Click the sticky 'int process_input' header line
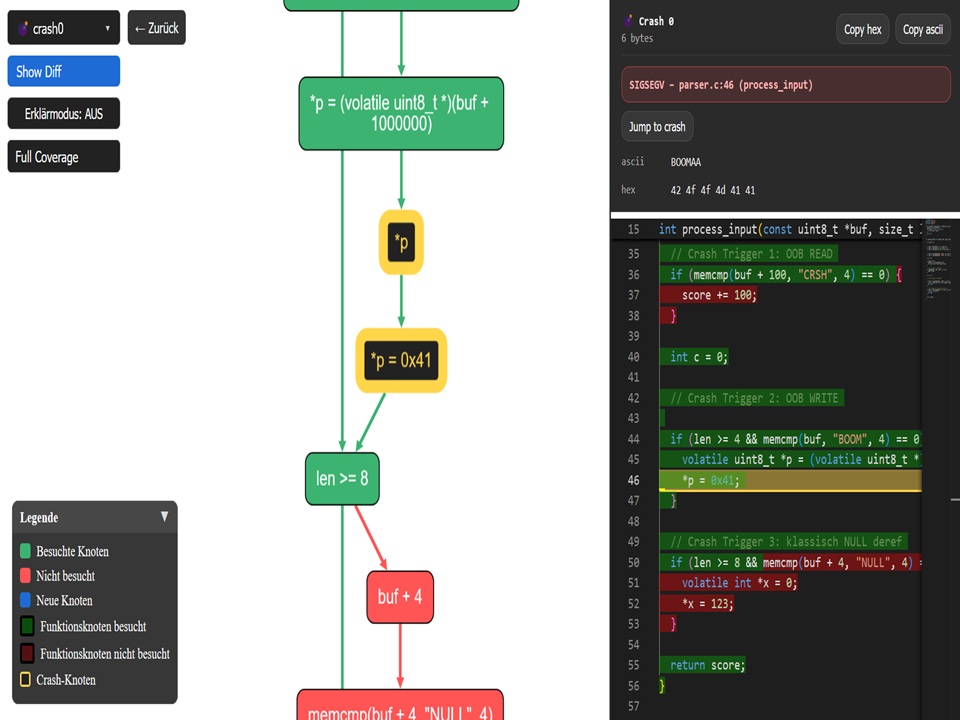The height and width of the screenshot is (720, 960). pos(790,229)
